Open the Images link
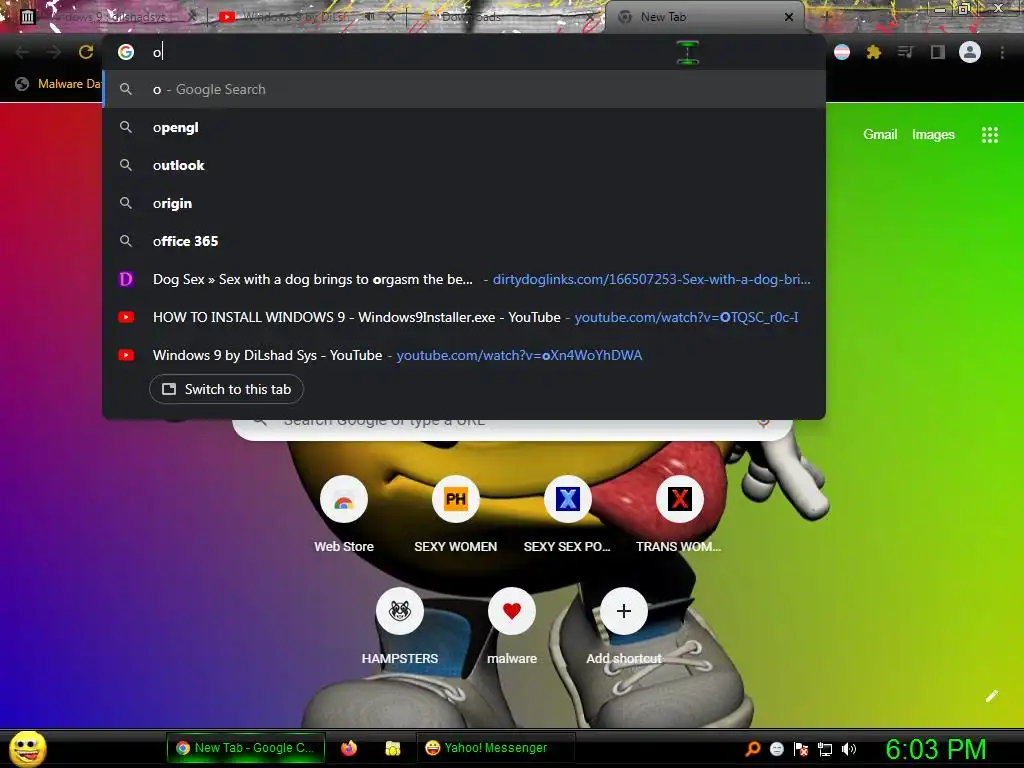Image resolution: width=1024 pixels, height=768 pixels. point(933,135)
